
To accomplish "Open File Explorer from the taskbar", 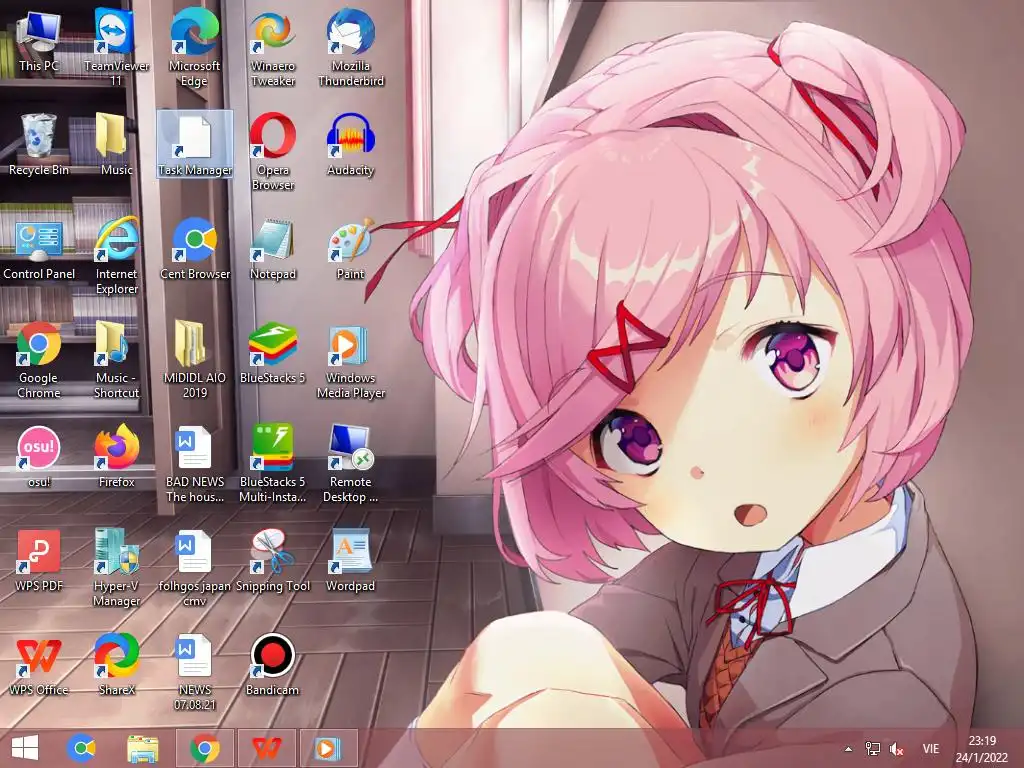I will click(142, 748).
